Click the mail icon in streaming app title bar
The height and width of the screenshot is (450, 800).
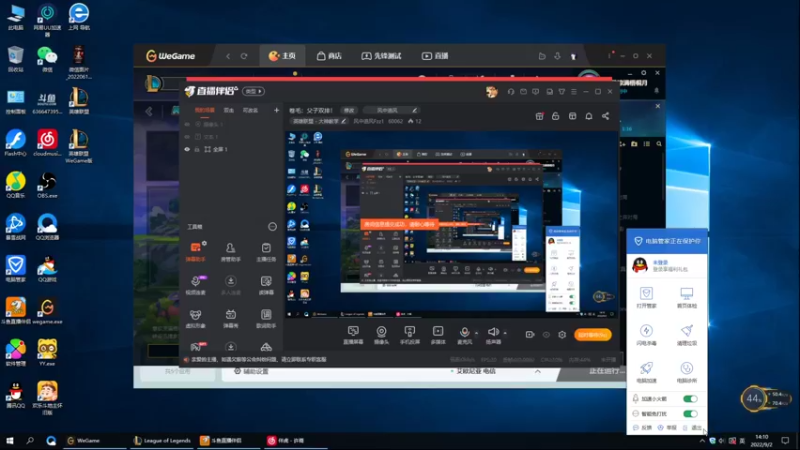[x=523, y=92]
